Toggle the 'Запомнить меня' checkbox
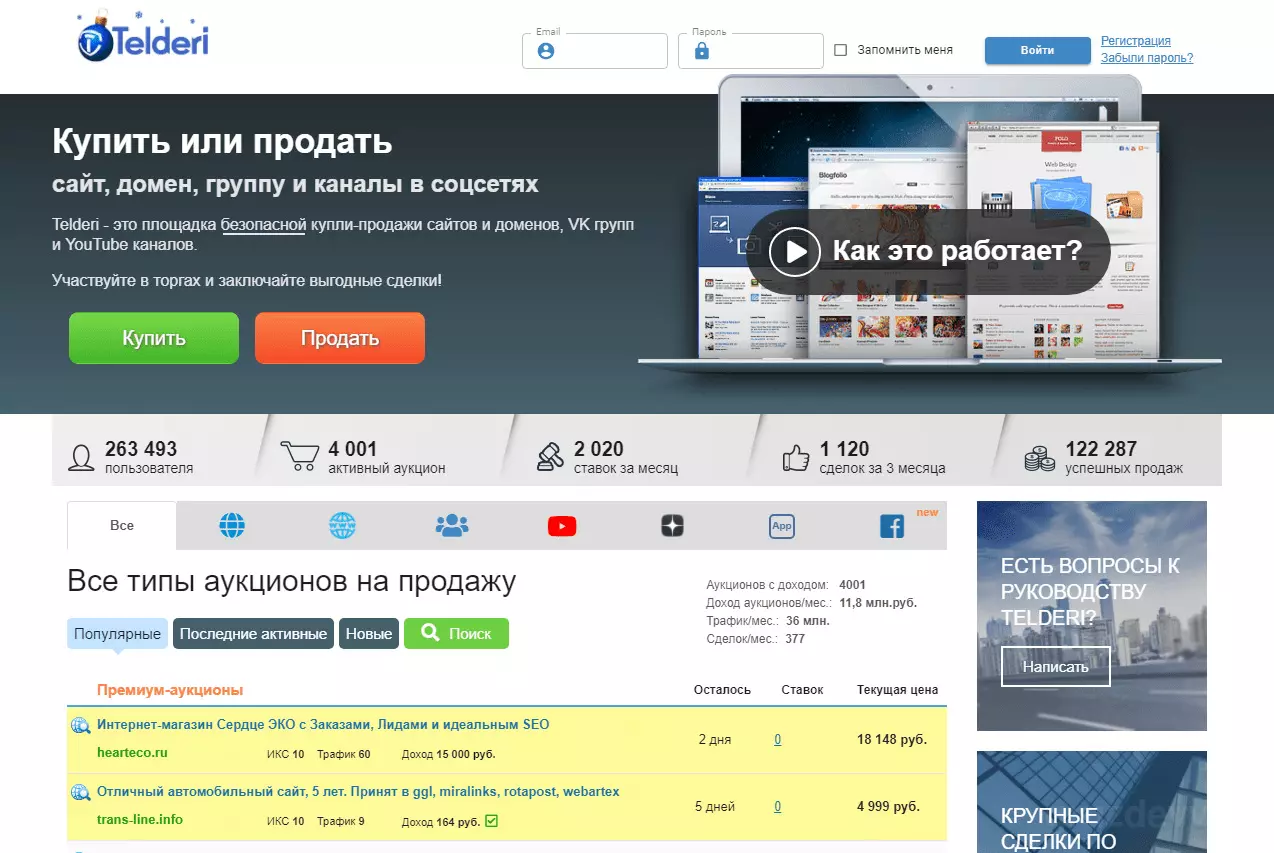This screenshot has width=1274, height=853. 840,50
